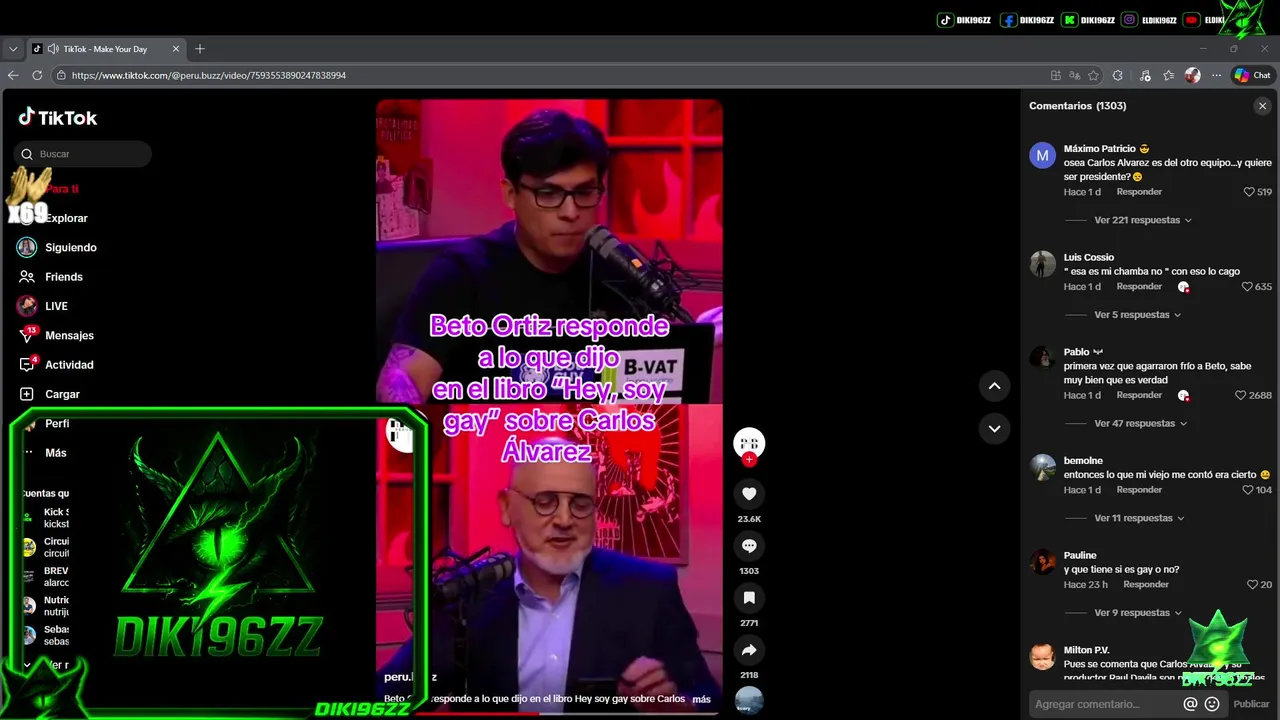Insert a mention with the @ icon
Viewport: 1280px width, 720px height.
click(x=1190, y=704)
